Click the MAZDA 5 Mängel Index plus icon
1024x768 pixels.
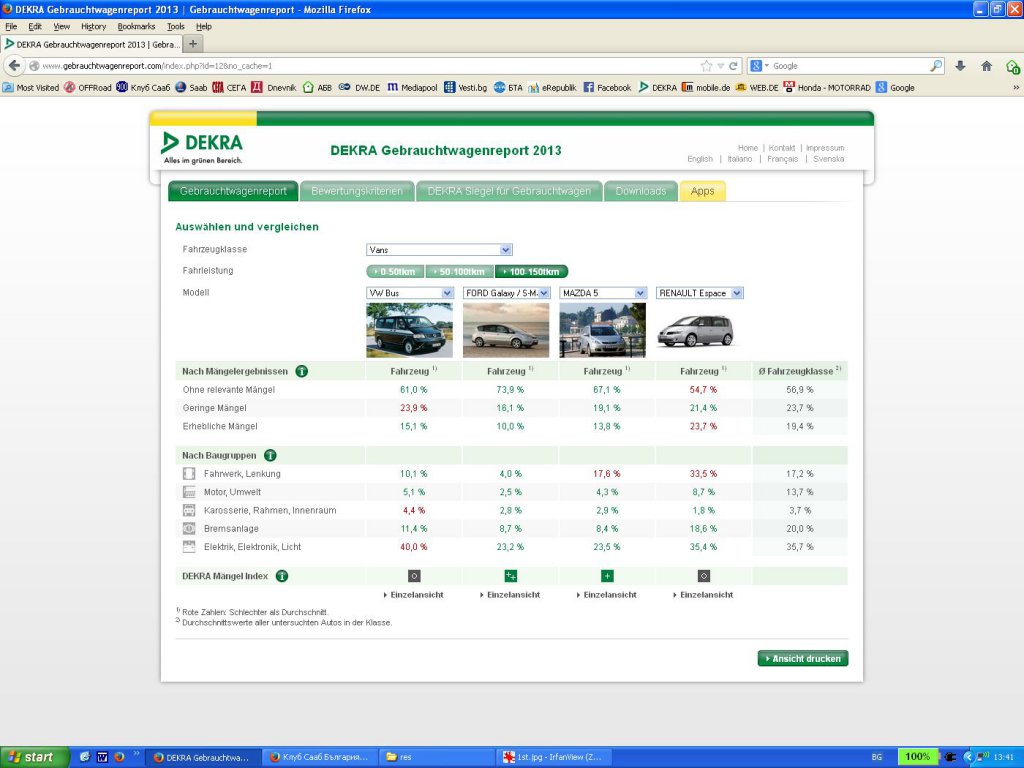[607, 576]
